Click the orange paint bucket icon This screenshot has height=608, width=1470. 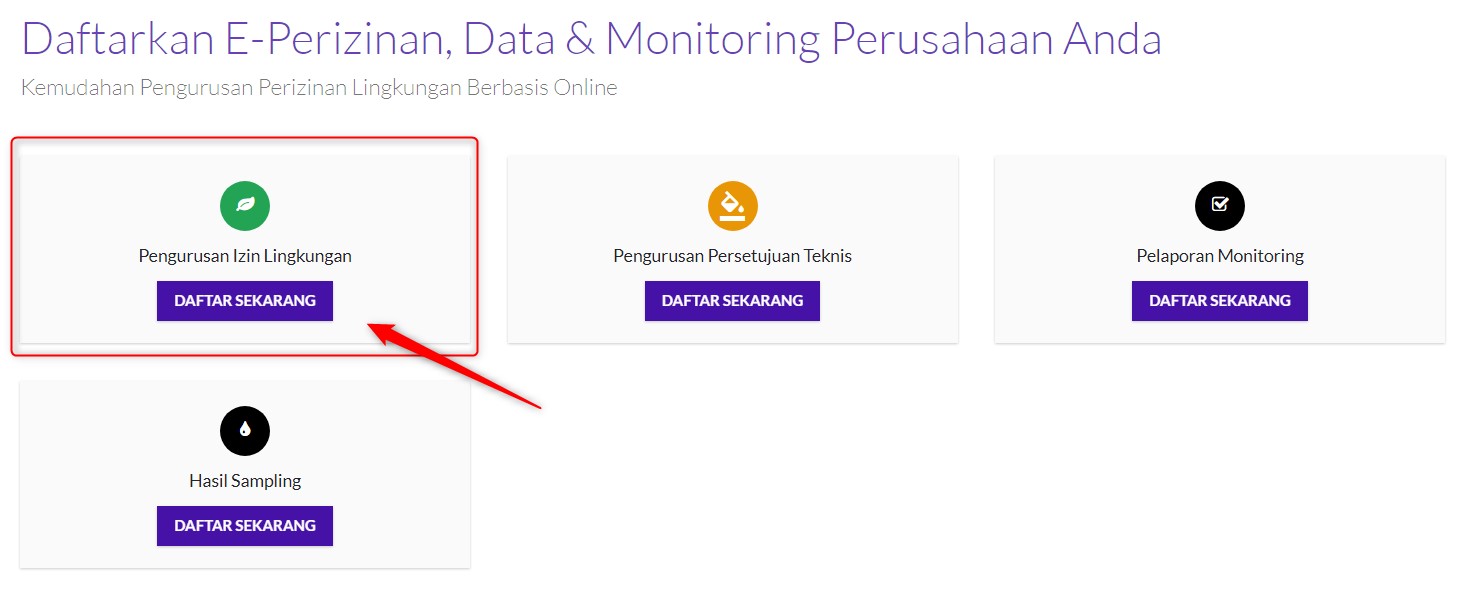tap(732, 206)
